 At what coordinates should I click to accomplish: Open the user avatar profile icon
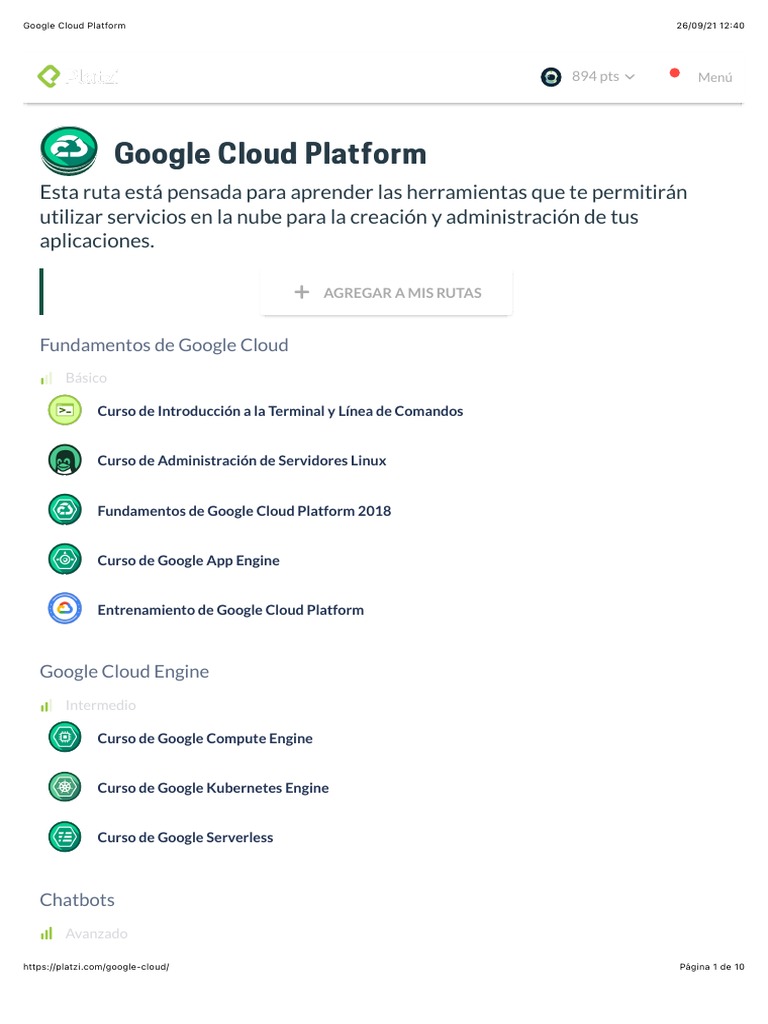click(x=551, y=77)
